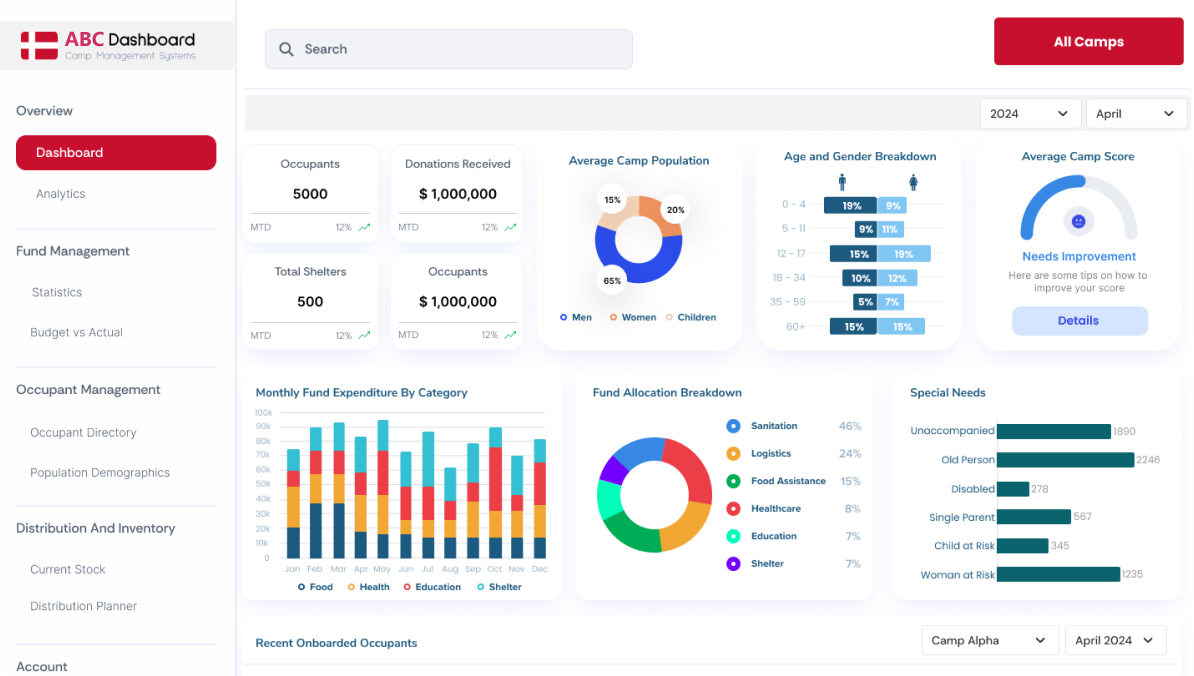Image resolution: width=1194 pixels, height=676 pixels.
Task: Click the search magnifier icon
Action: pos(286,49)
